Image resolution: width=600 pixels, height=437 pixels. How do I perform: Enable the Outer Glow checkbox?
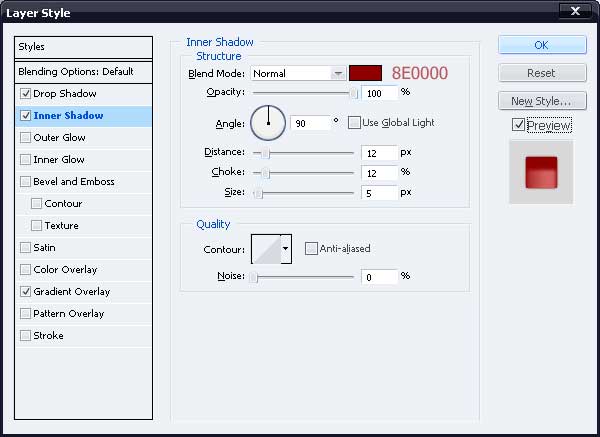pyautogui.click(x=25, y=137)
